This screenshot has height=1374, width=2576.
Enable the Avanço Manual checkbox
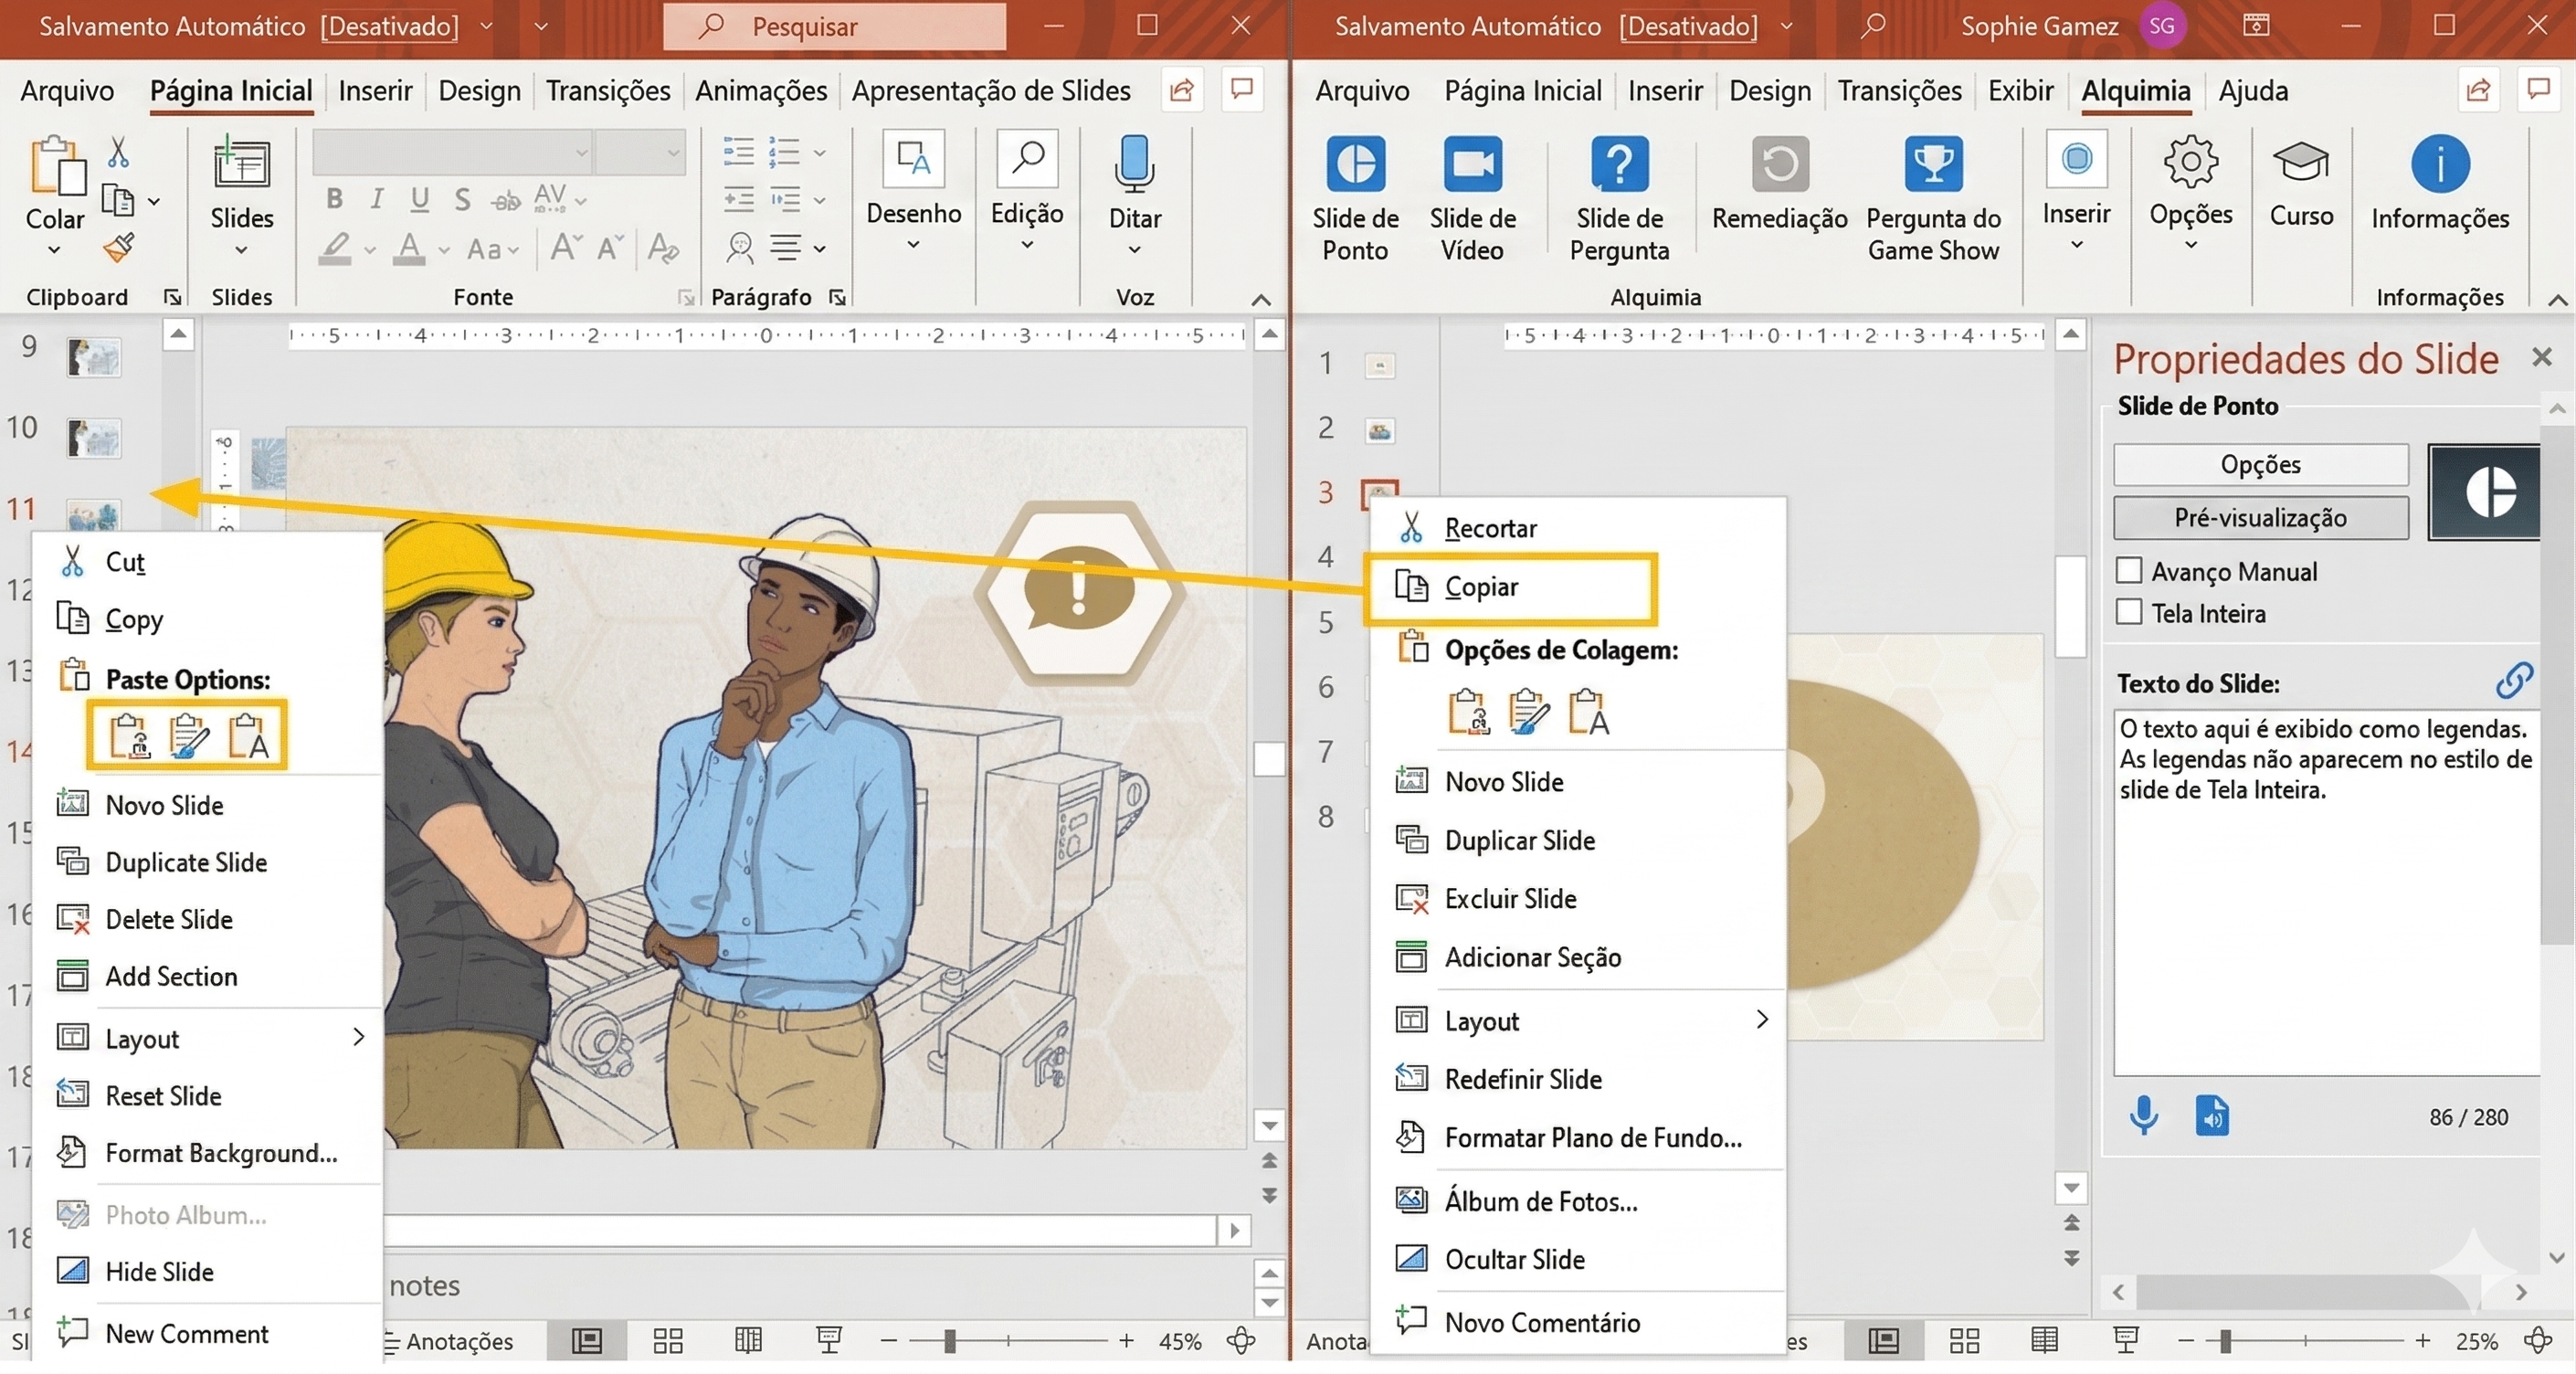pos(2129,571)
